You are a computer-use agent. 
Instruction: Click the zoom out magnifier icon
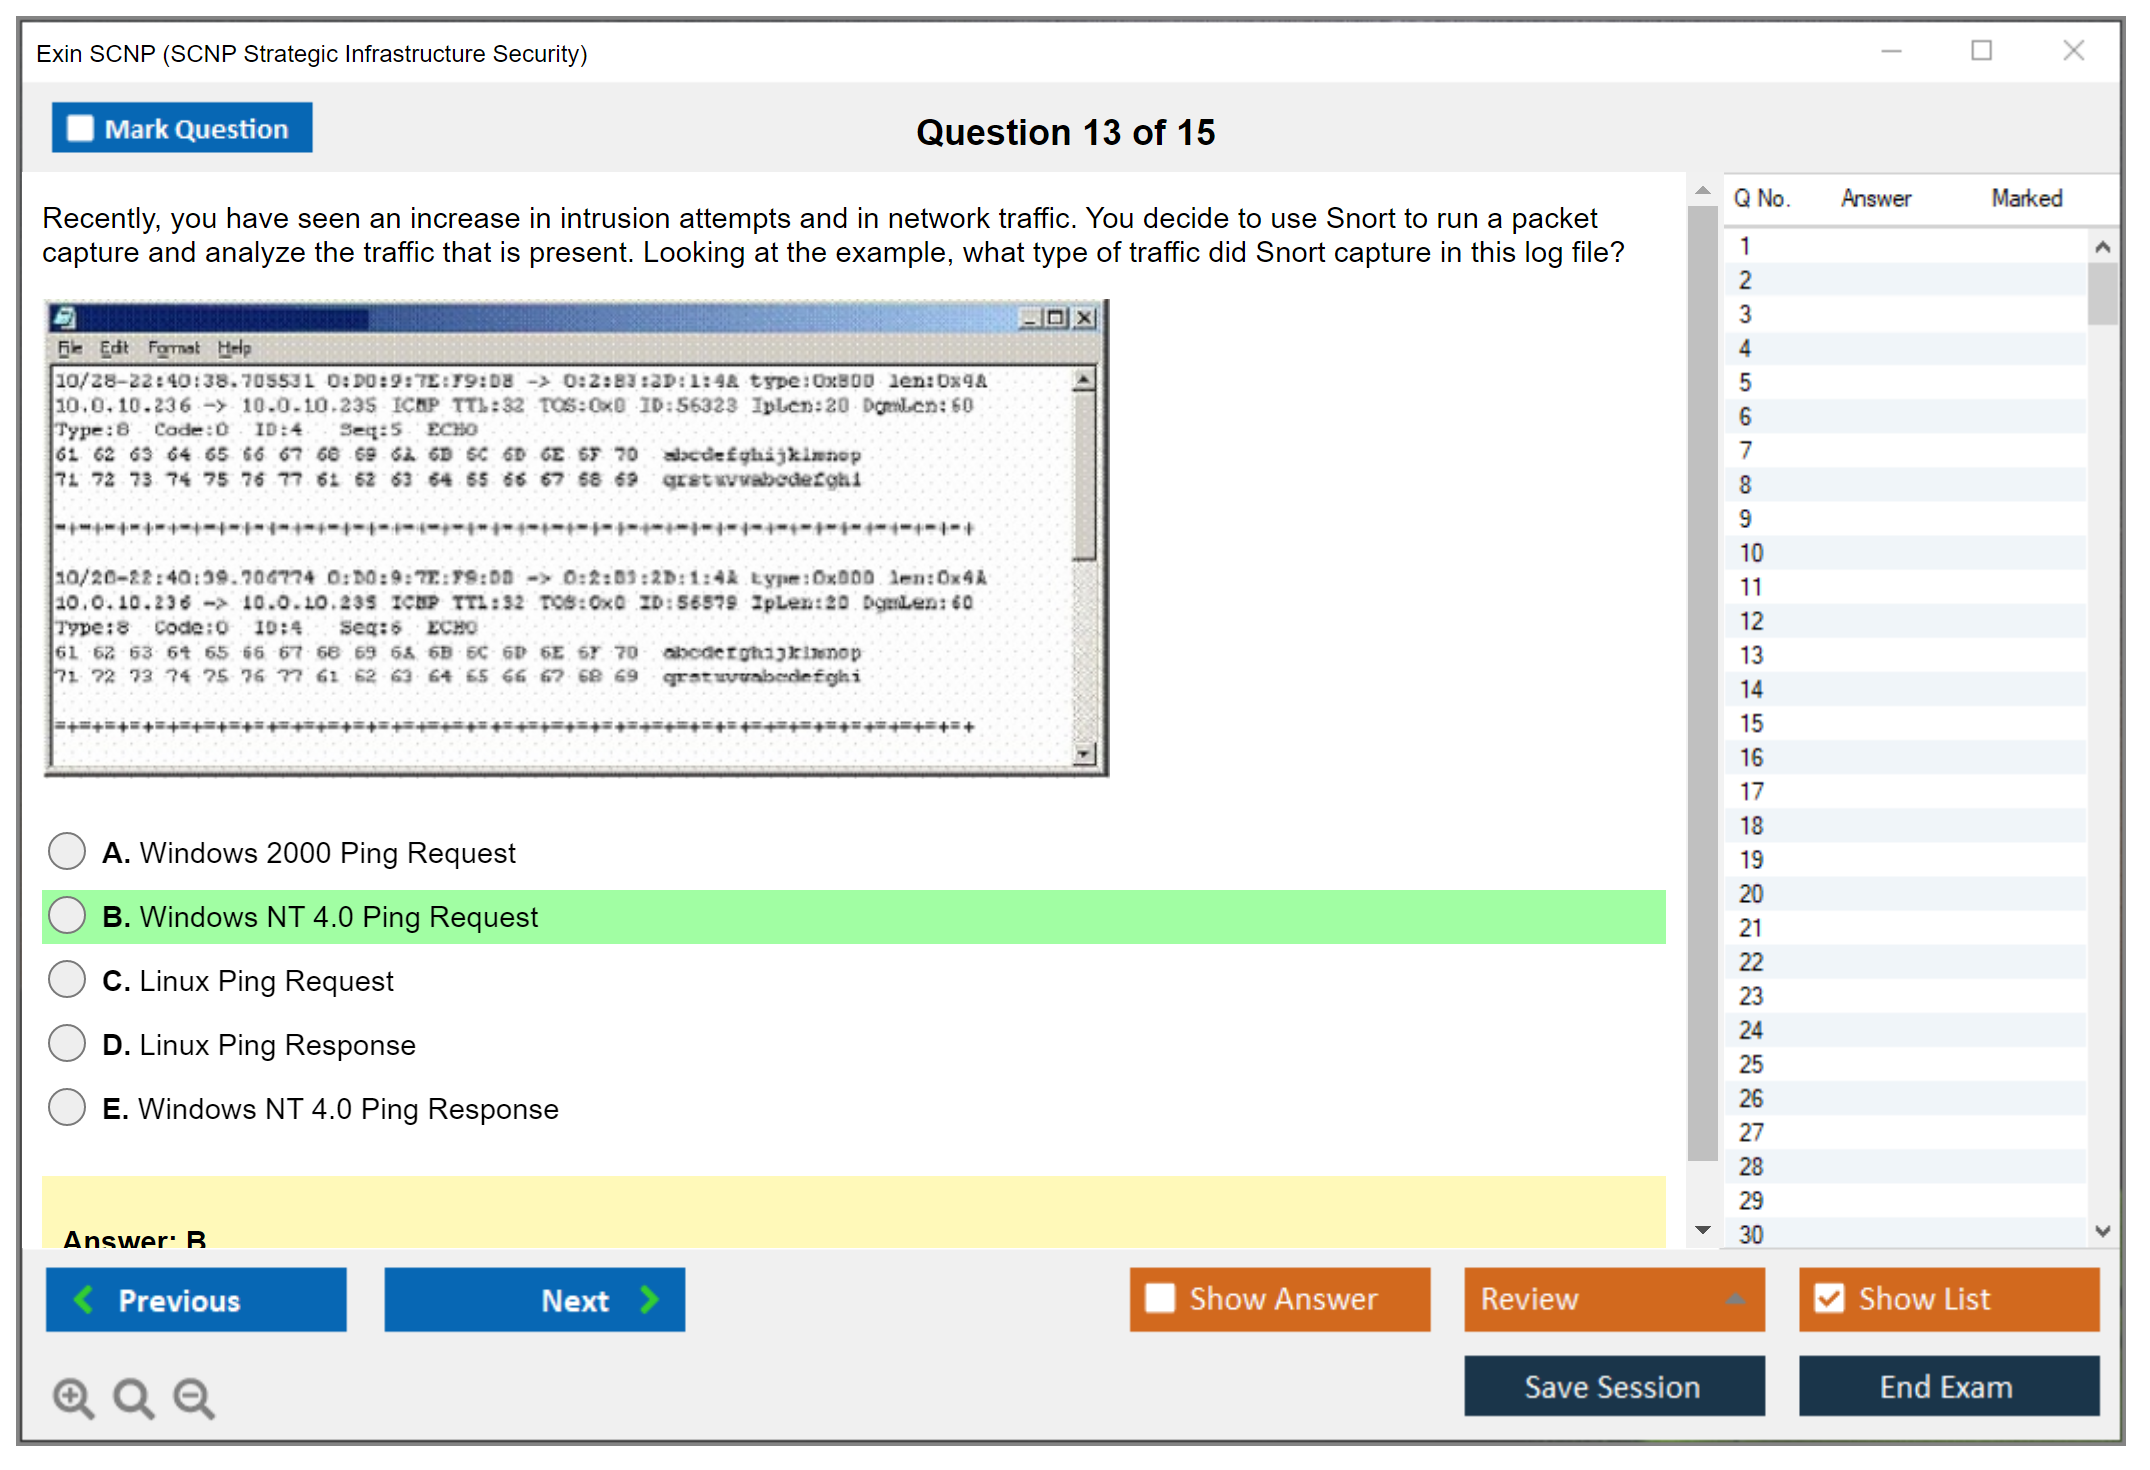pos(194,1397)
